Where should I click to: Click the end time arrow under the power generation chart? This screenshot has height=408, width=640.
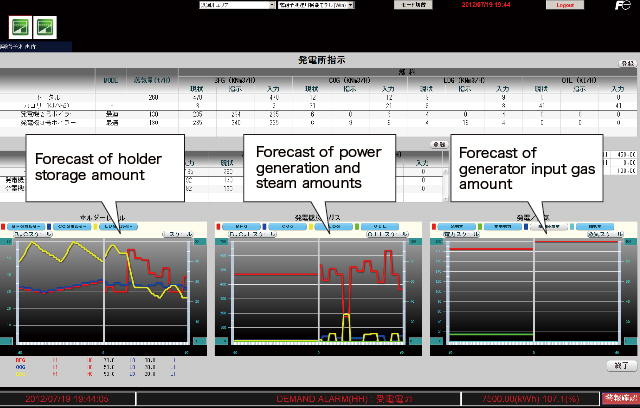402,352
